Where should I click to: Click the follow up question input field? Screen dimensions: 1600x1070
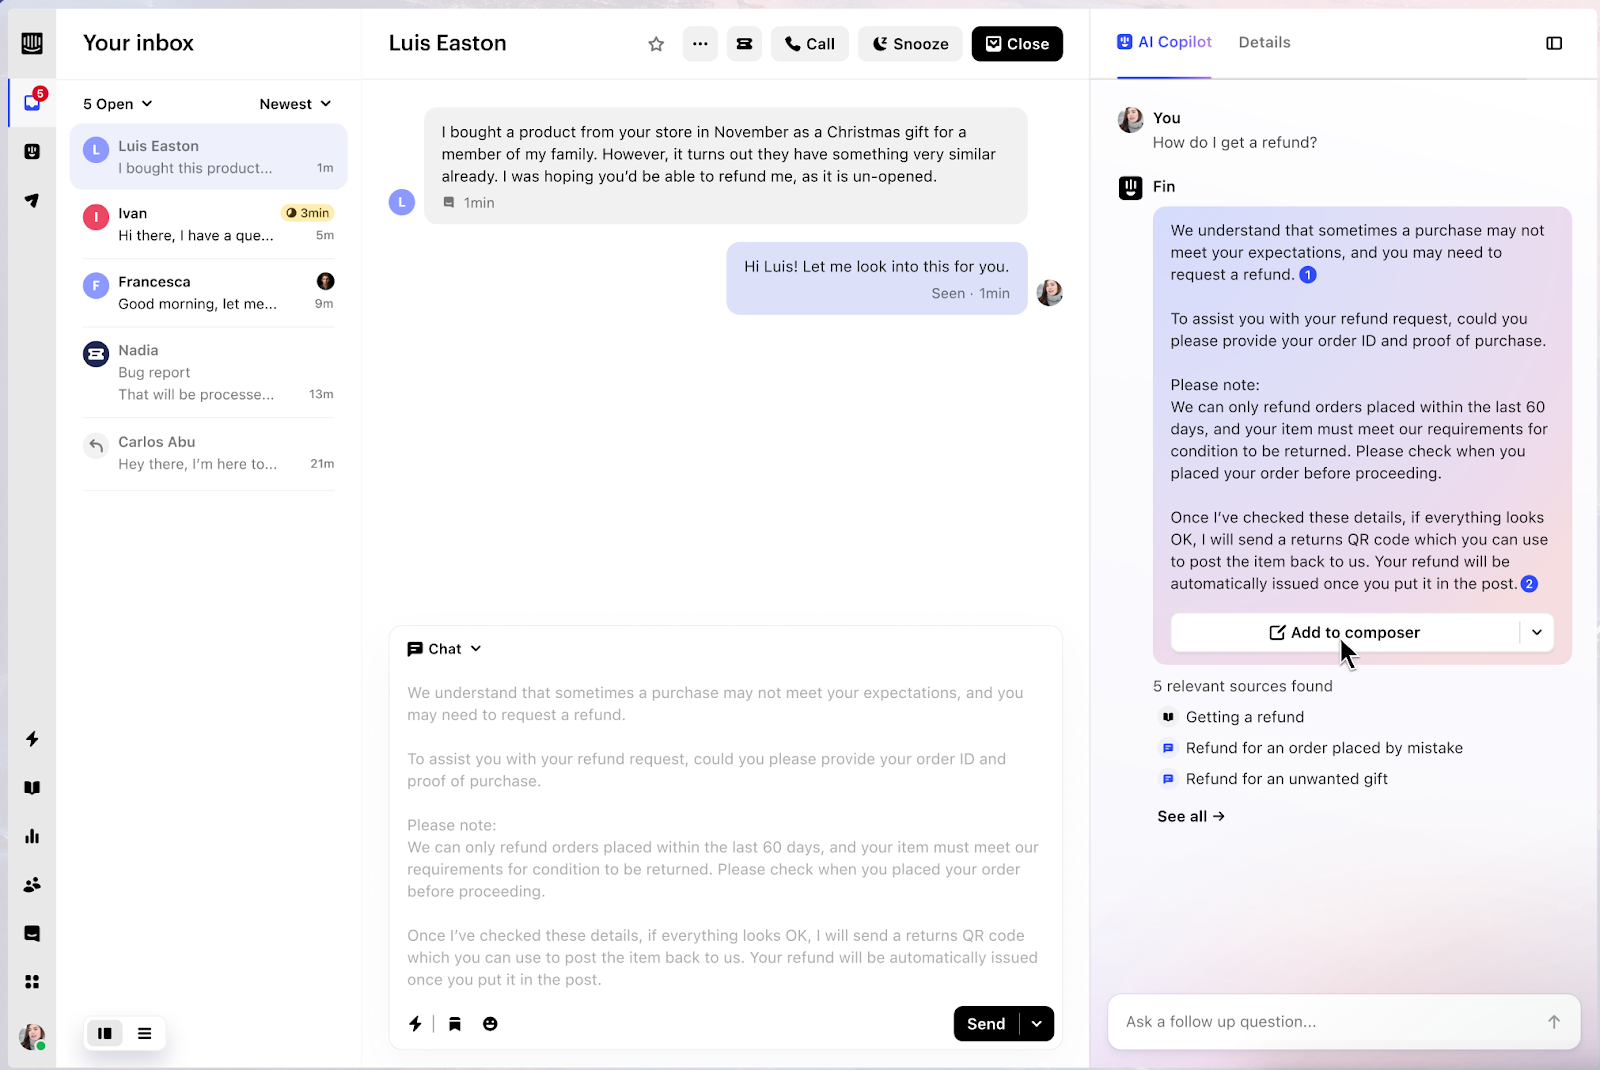[1330, 1021]
